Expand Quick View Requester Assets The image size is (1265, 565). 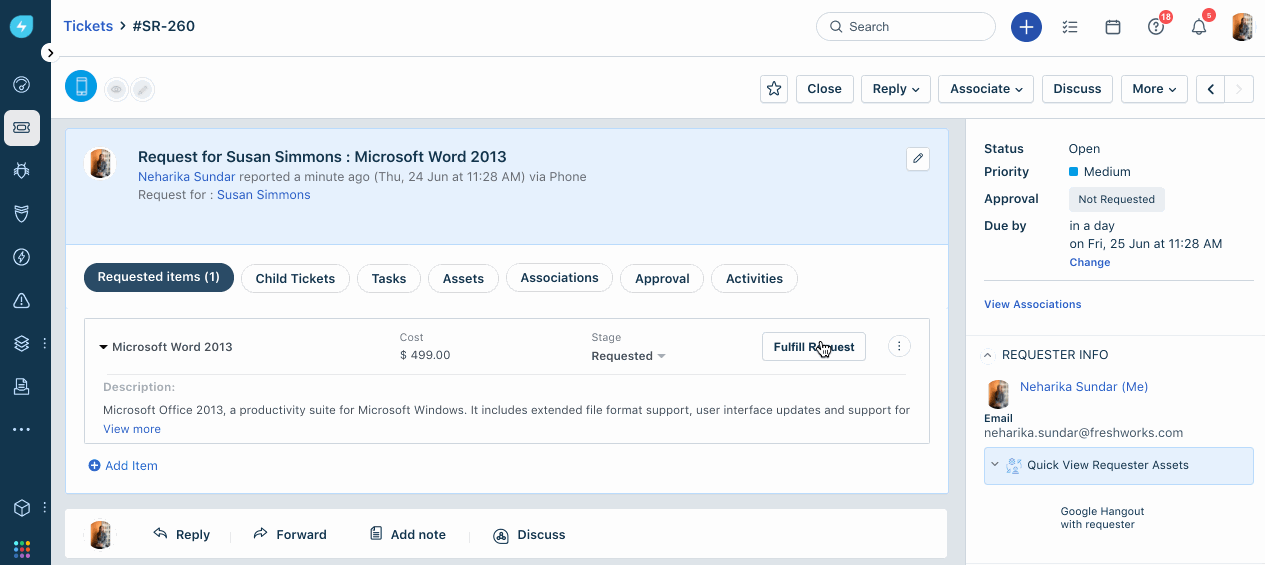coord(1118,466)
